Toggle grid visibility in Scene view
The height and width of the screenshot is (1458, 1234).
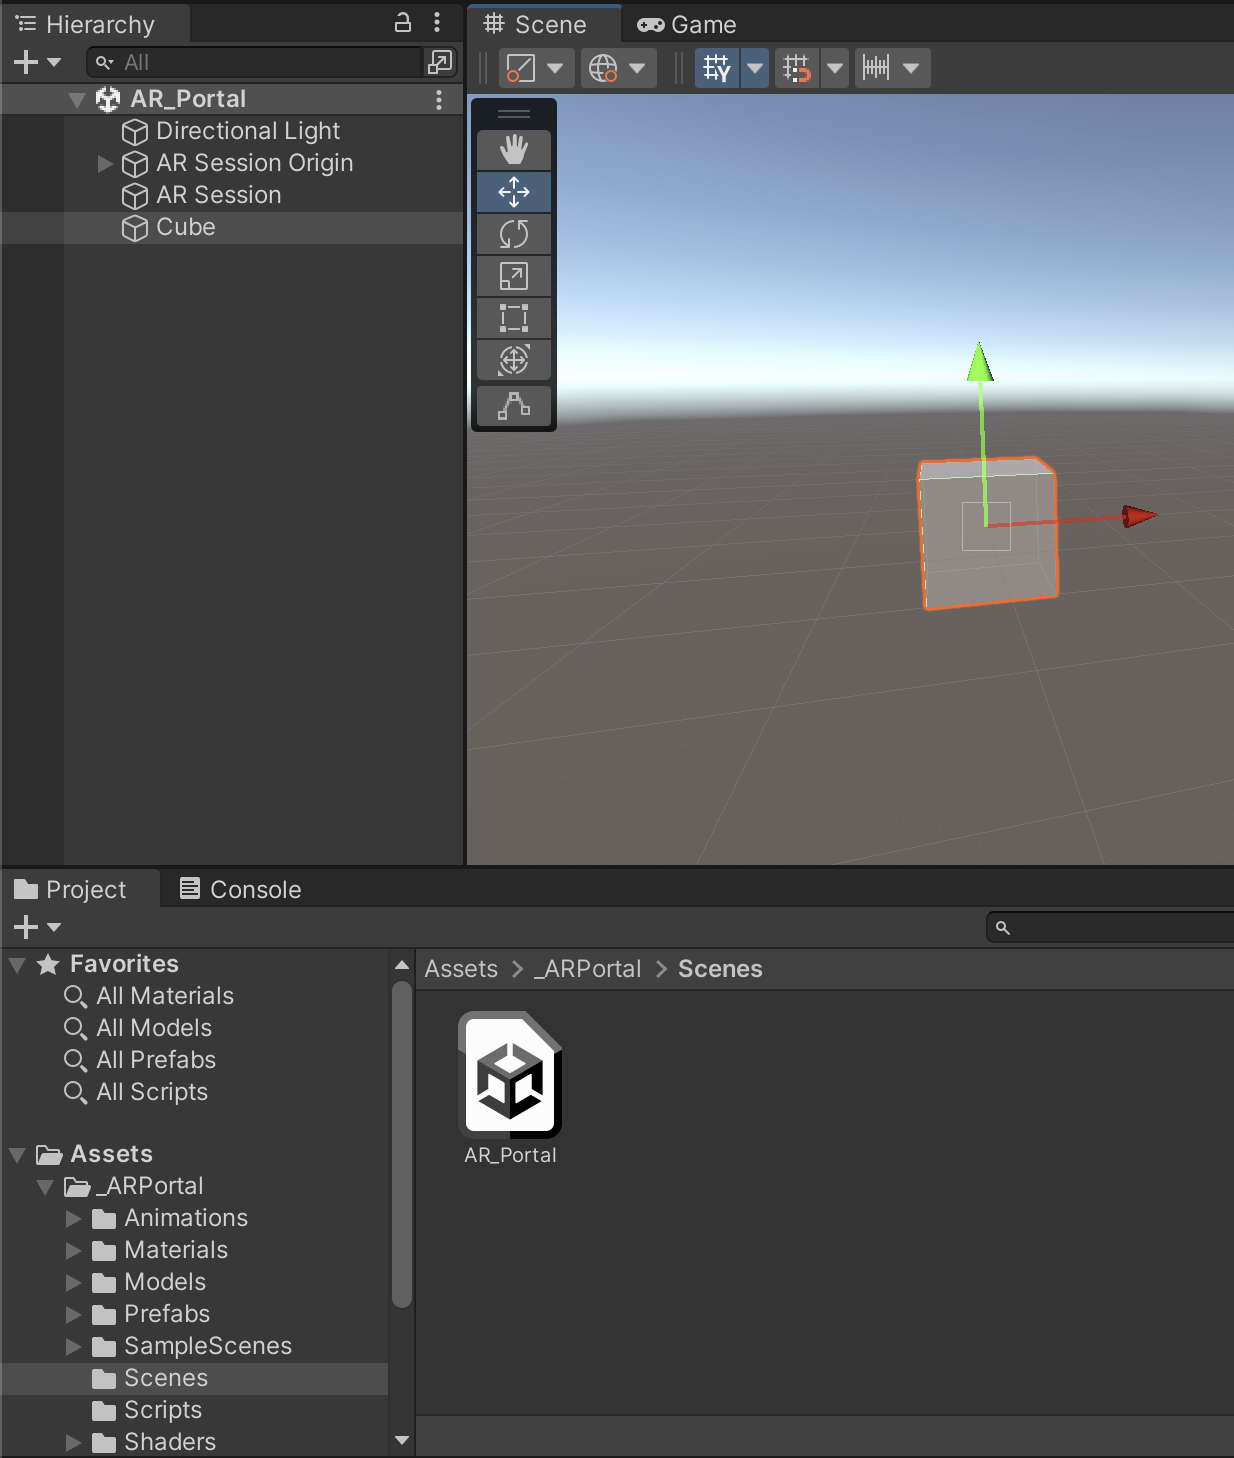pyautogui.click(x=717, y=68)
